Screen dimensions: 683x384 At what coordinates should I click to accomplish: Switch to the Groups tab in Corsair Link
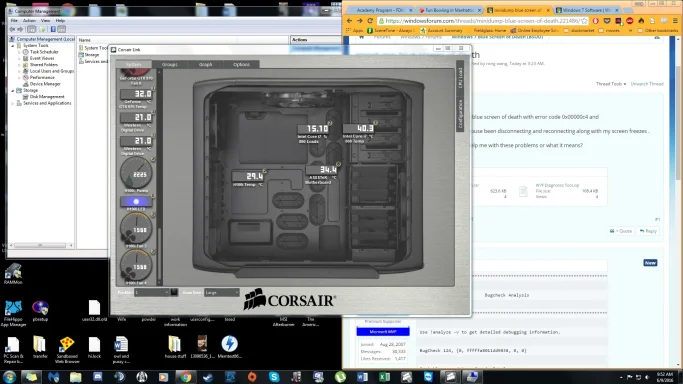coord(169,64)
